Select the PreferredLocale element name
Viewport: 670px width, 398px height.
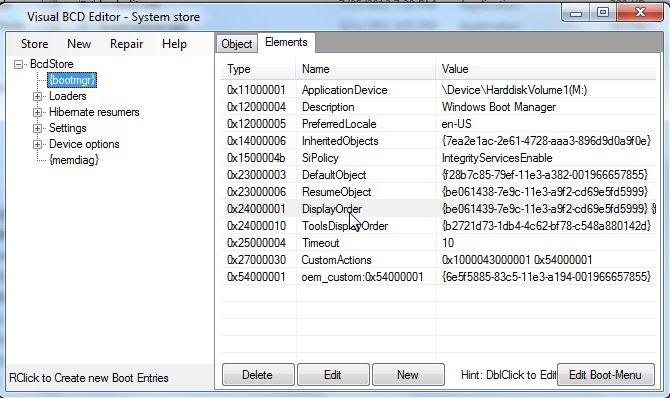pos(339,124)
